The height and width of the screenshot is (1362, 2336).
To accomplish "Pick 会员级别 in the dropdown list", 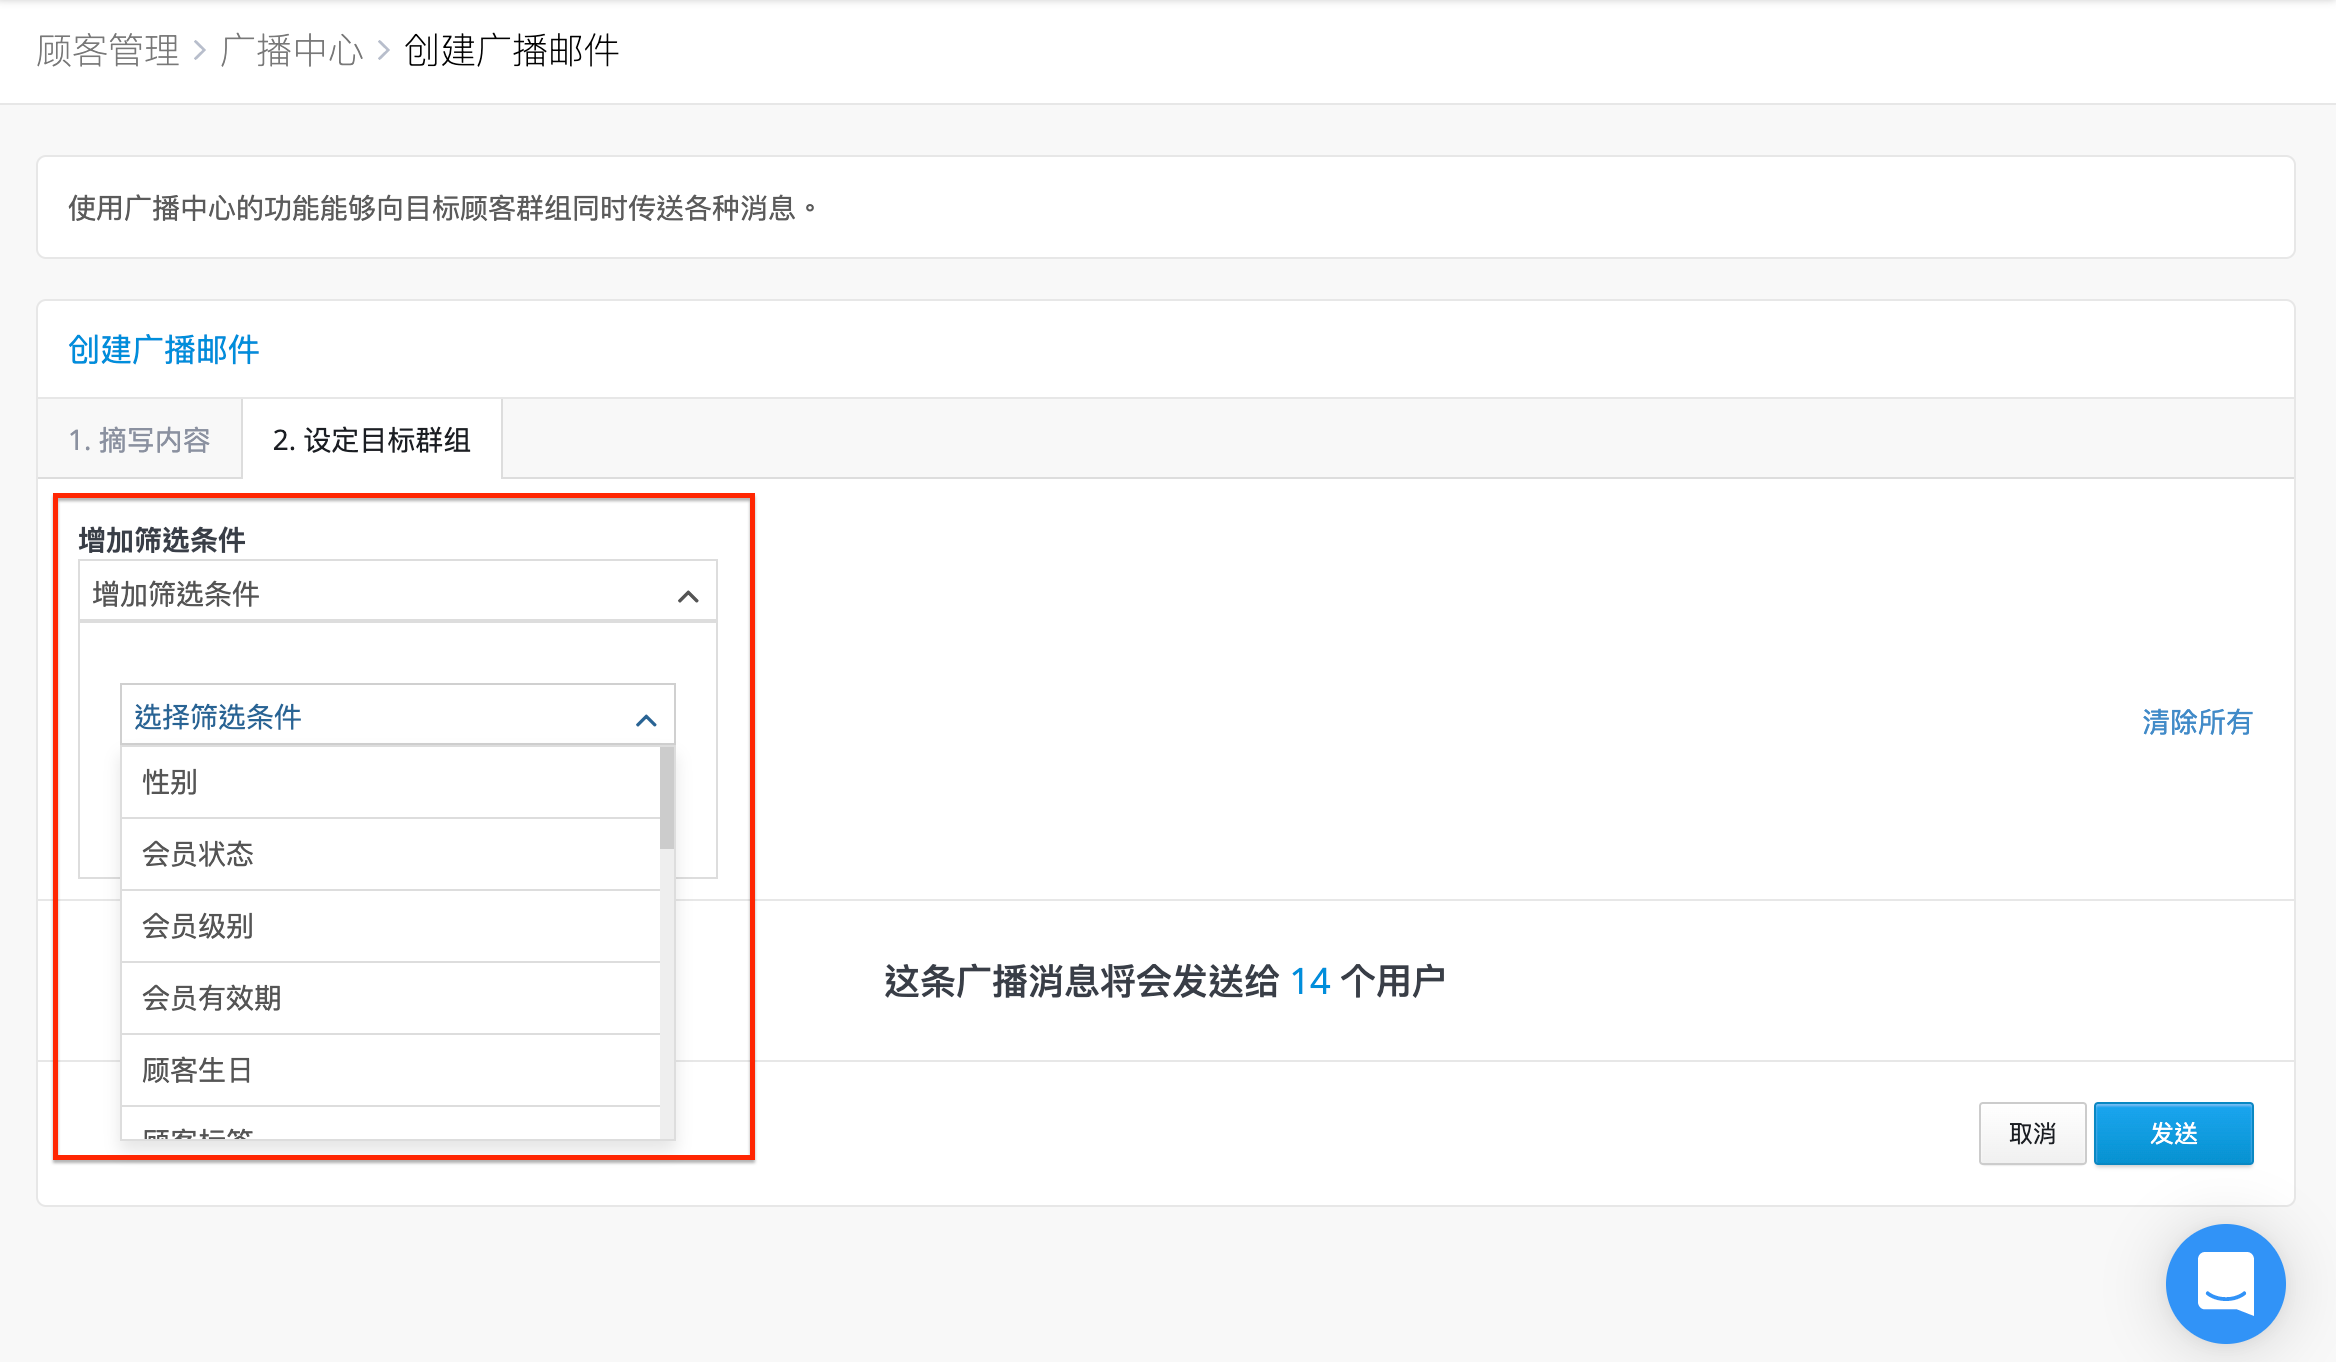I will (x=391, y=926).
